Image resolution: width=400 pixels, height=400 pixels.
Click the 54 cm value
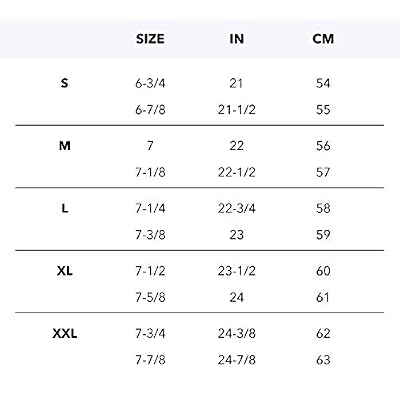[x=323, y=83]
